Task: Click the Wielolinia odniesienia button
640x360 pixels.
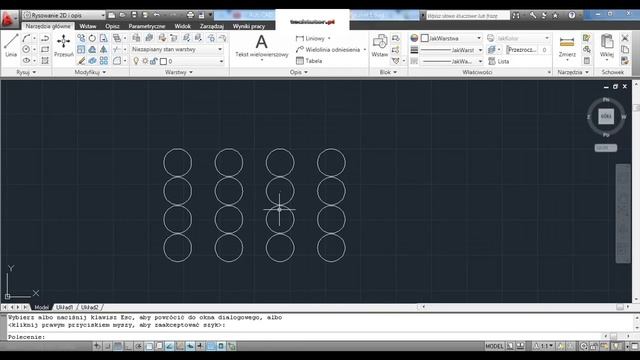Action: 328,49
